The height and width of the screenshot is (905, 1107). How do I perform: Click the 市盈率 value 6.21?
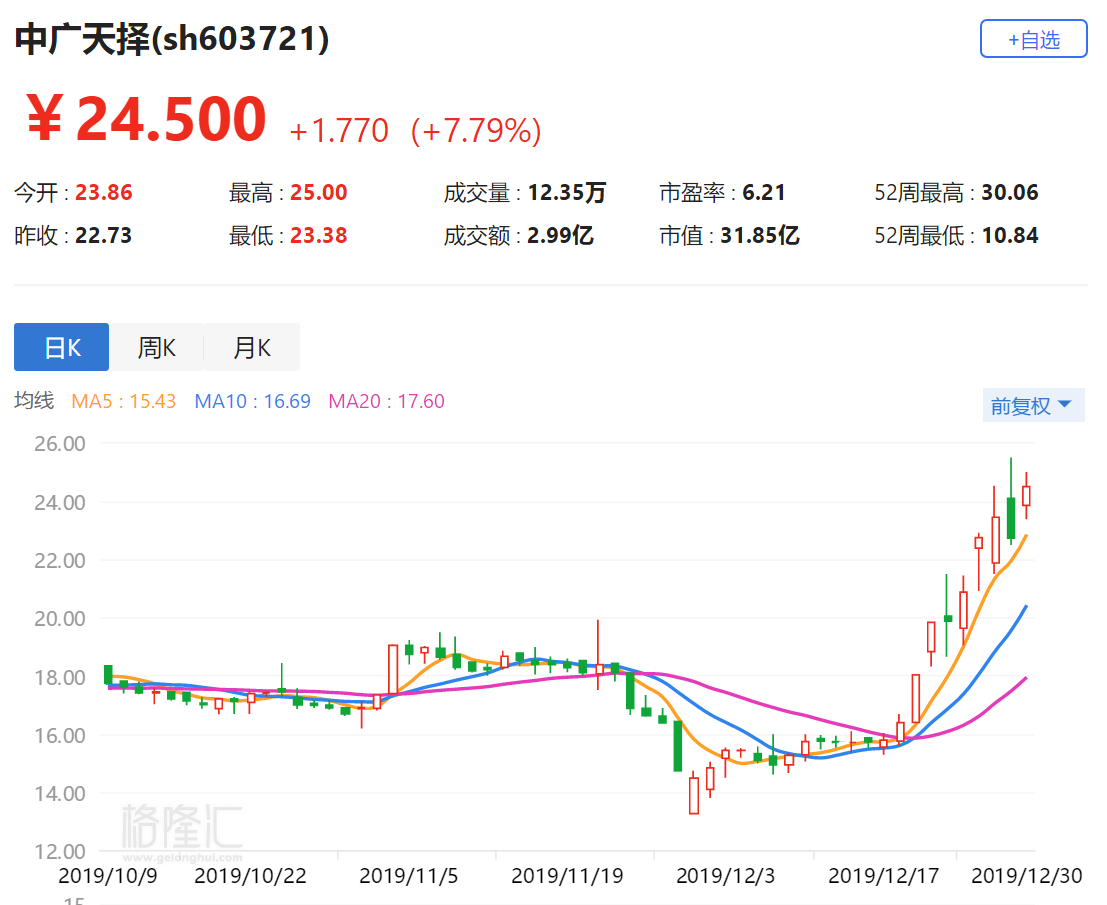coord(764,192)
